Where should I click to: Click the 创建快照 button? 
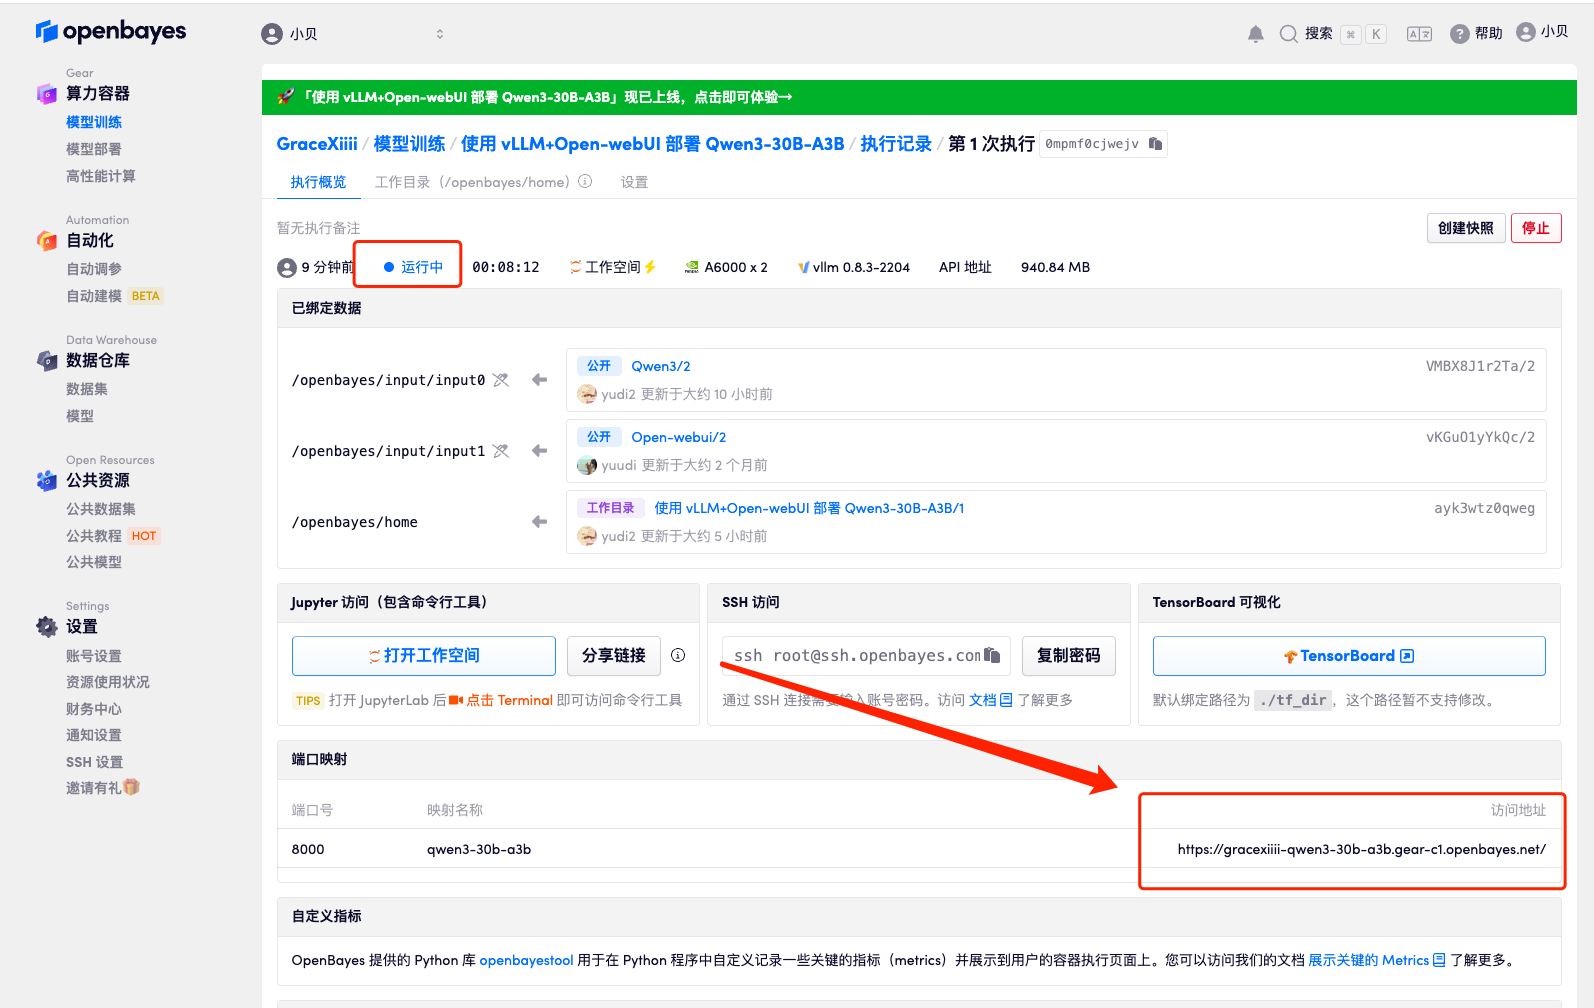(1466, 228)
